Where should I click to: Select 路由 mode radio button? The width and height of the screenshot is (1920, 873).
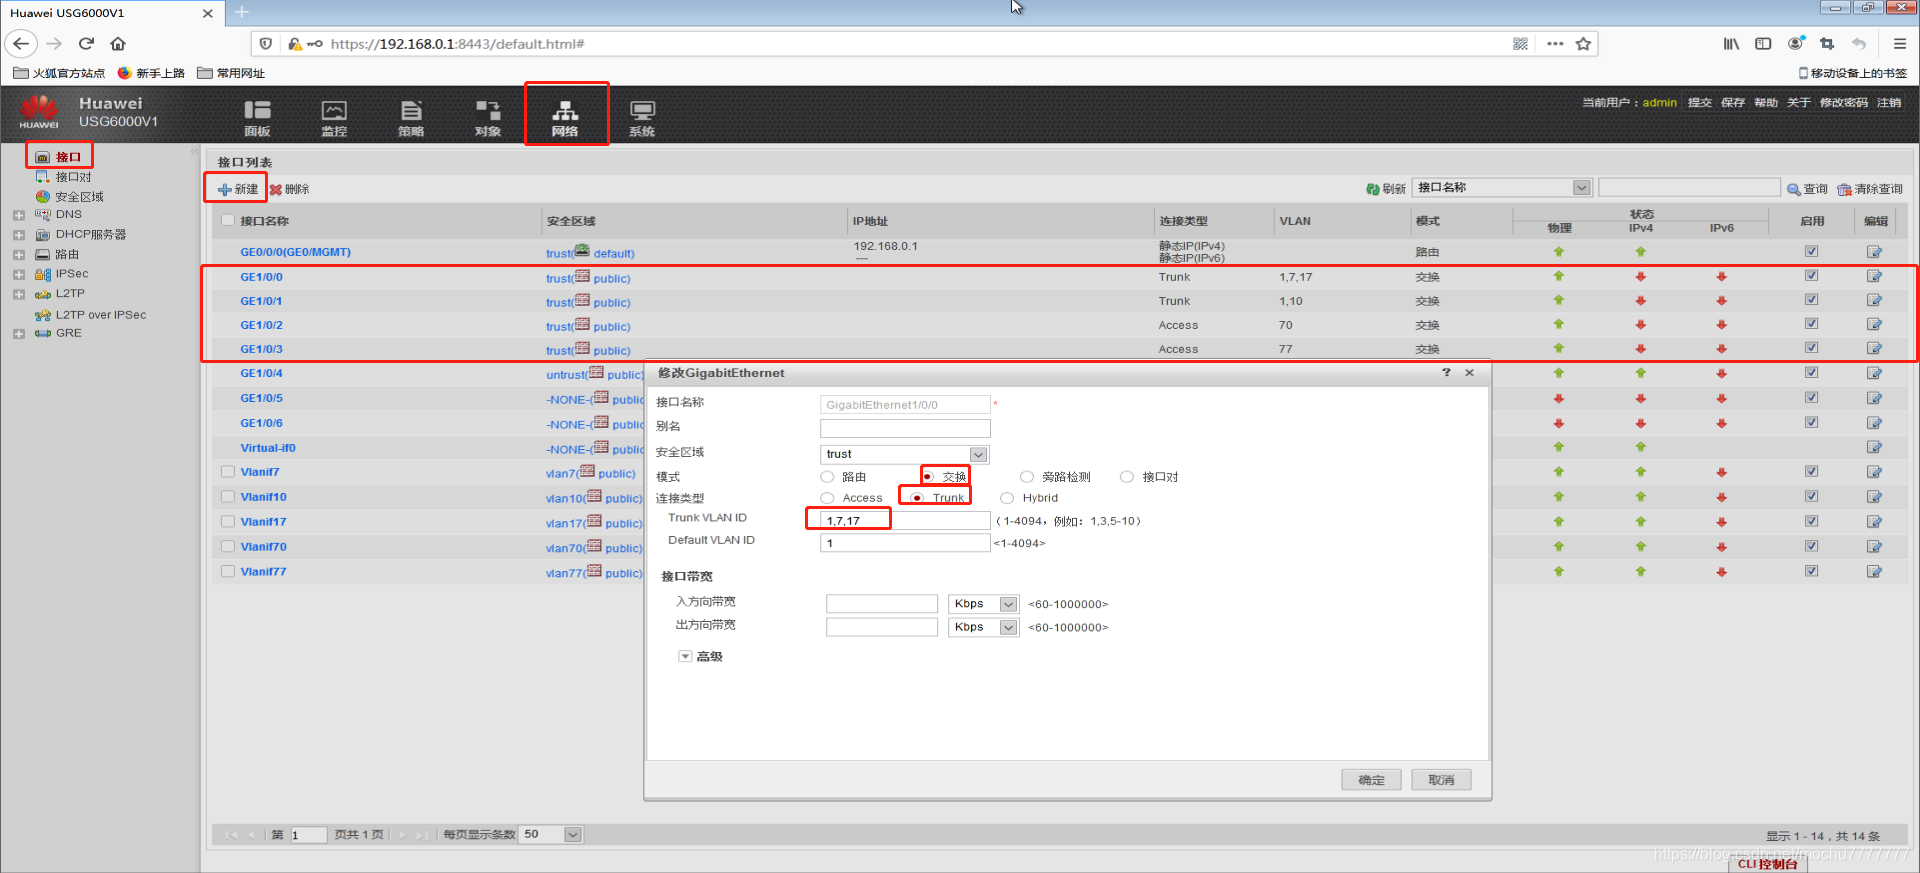coord(827,477)
